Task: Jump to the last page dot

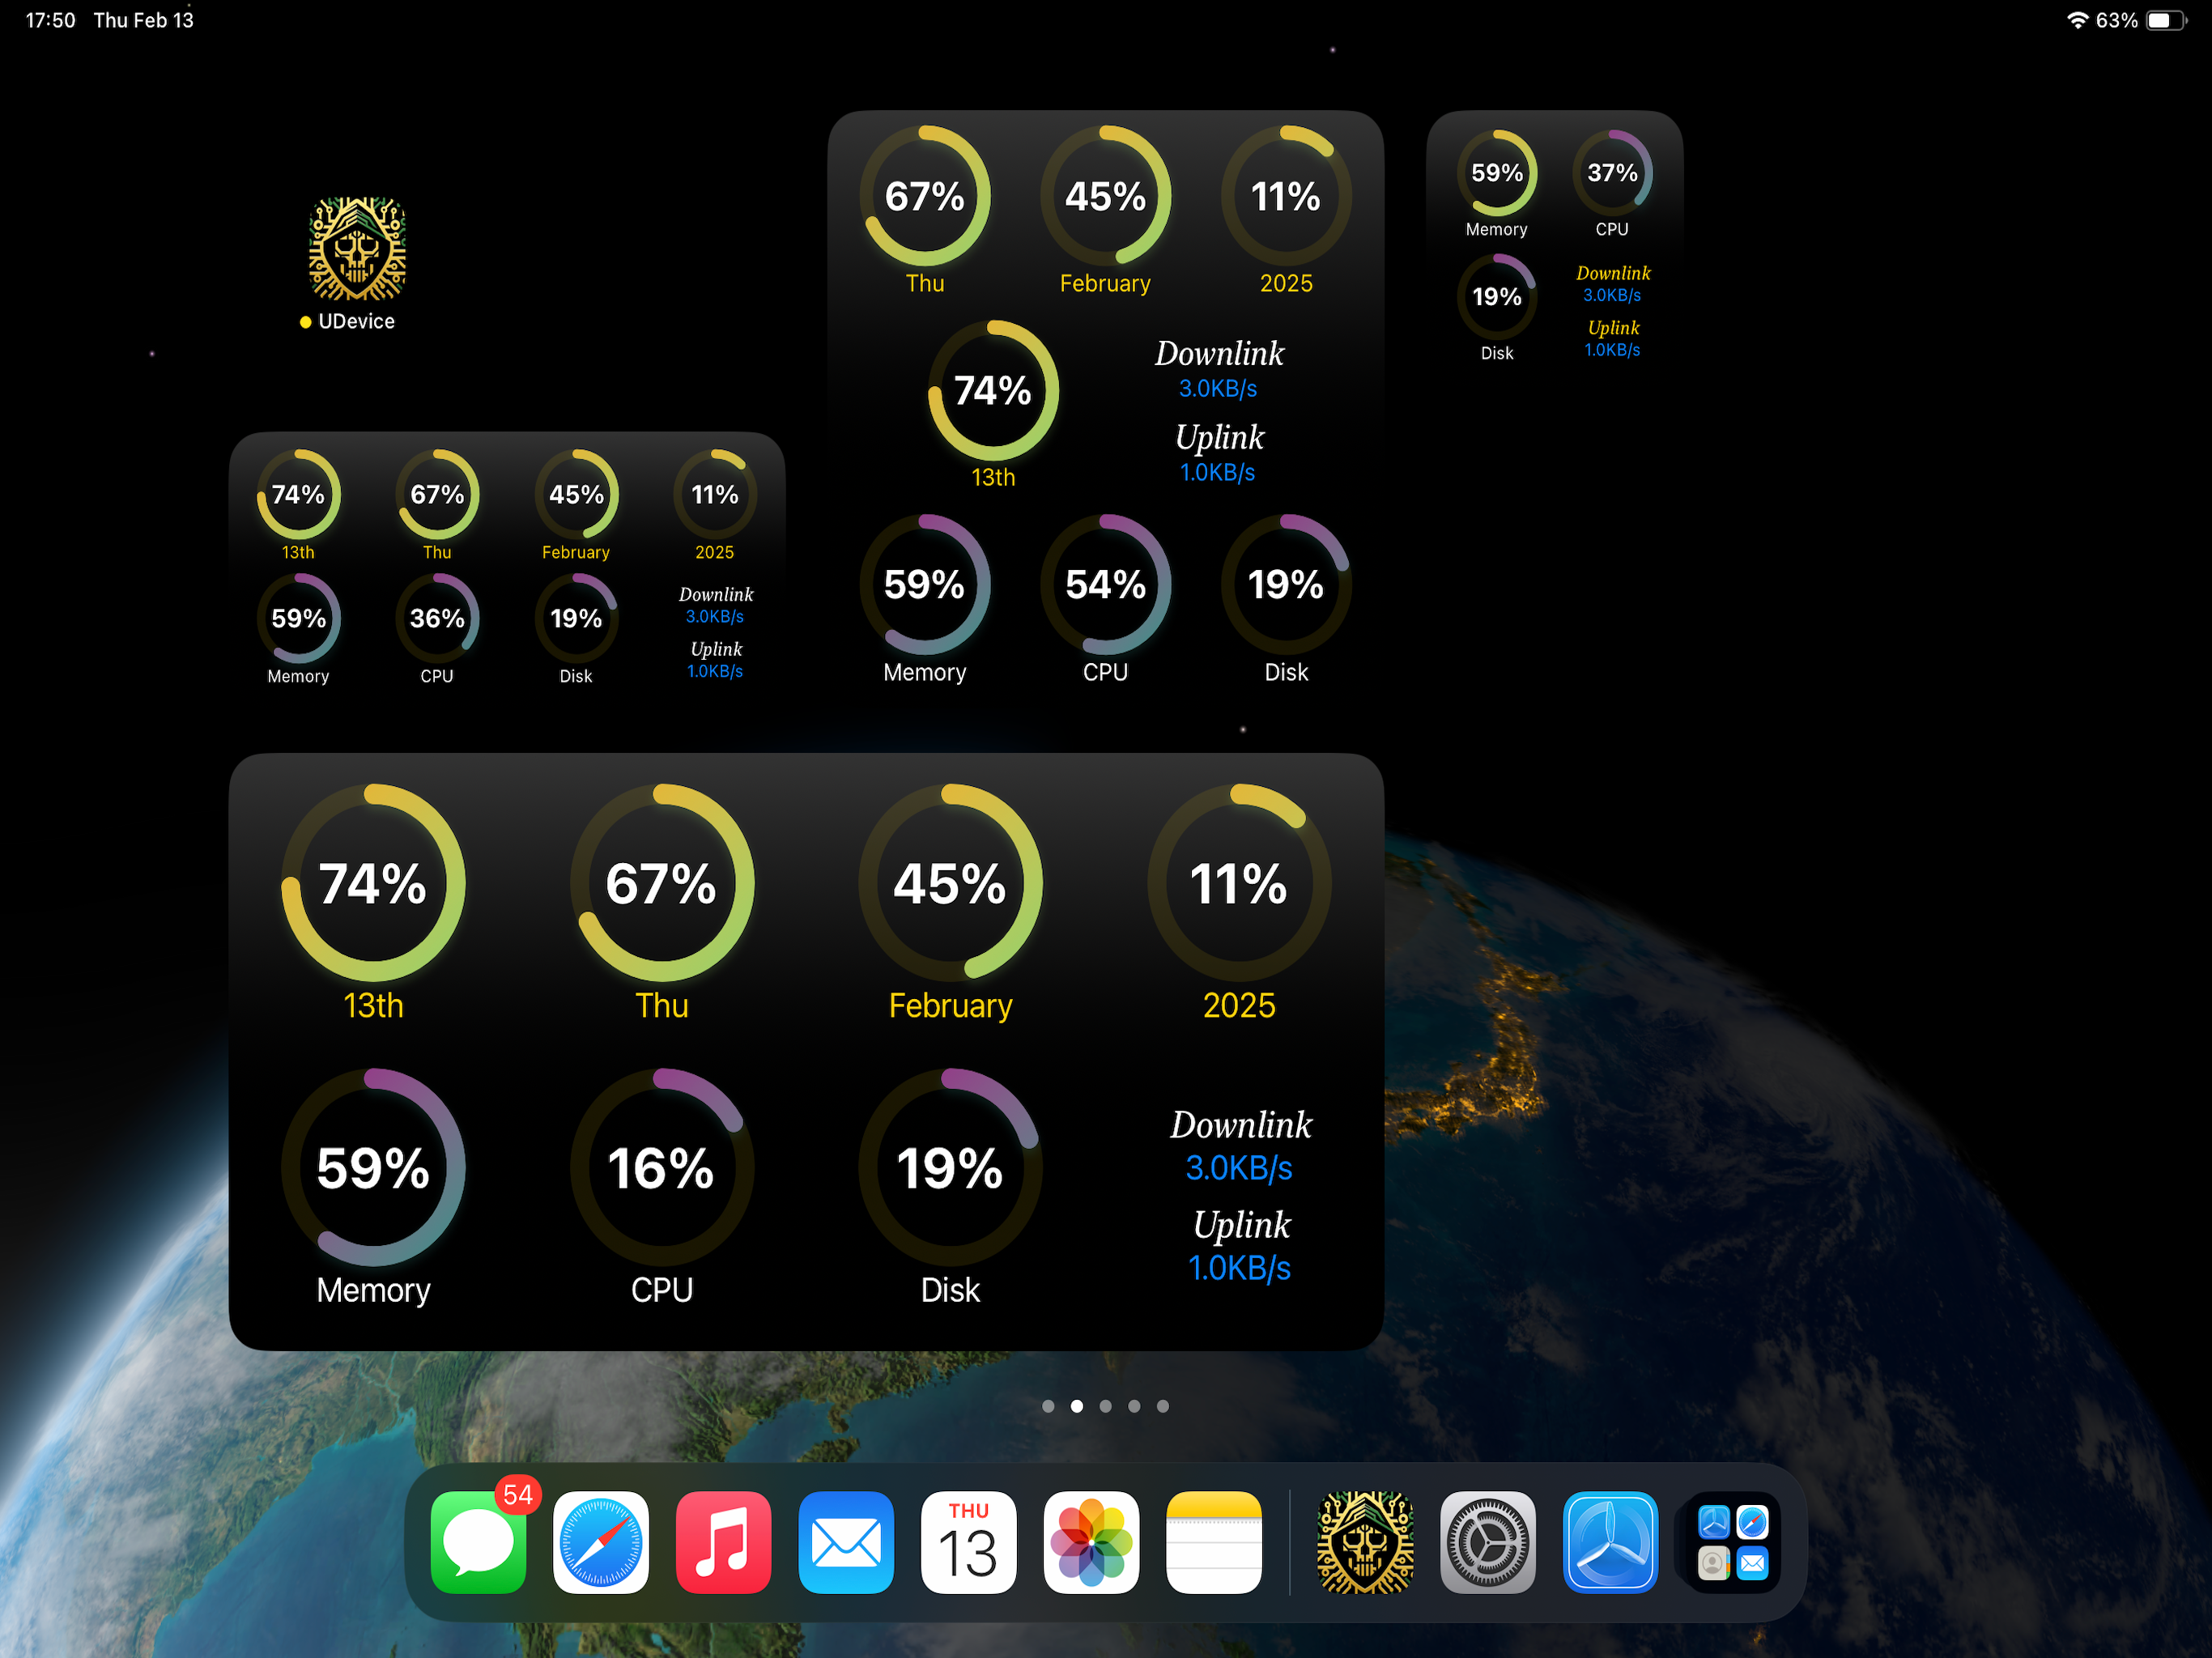Action: click(1163, 1405)
